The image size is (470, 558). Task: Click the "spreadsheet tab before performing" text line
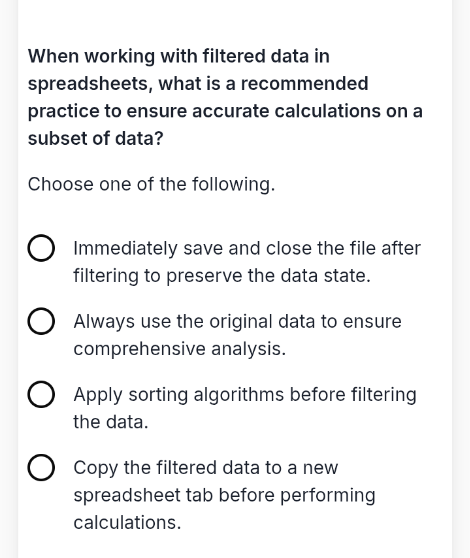pos(225,495)
